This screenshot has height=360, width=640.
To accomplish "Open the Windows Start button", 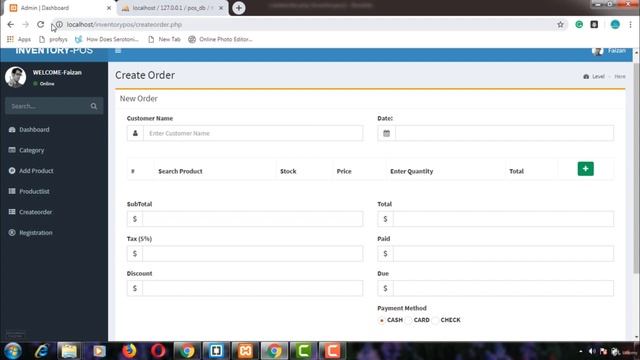I will point(13,351).
